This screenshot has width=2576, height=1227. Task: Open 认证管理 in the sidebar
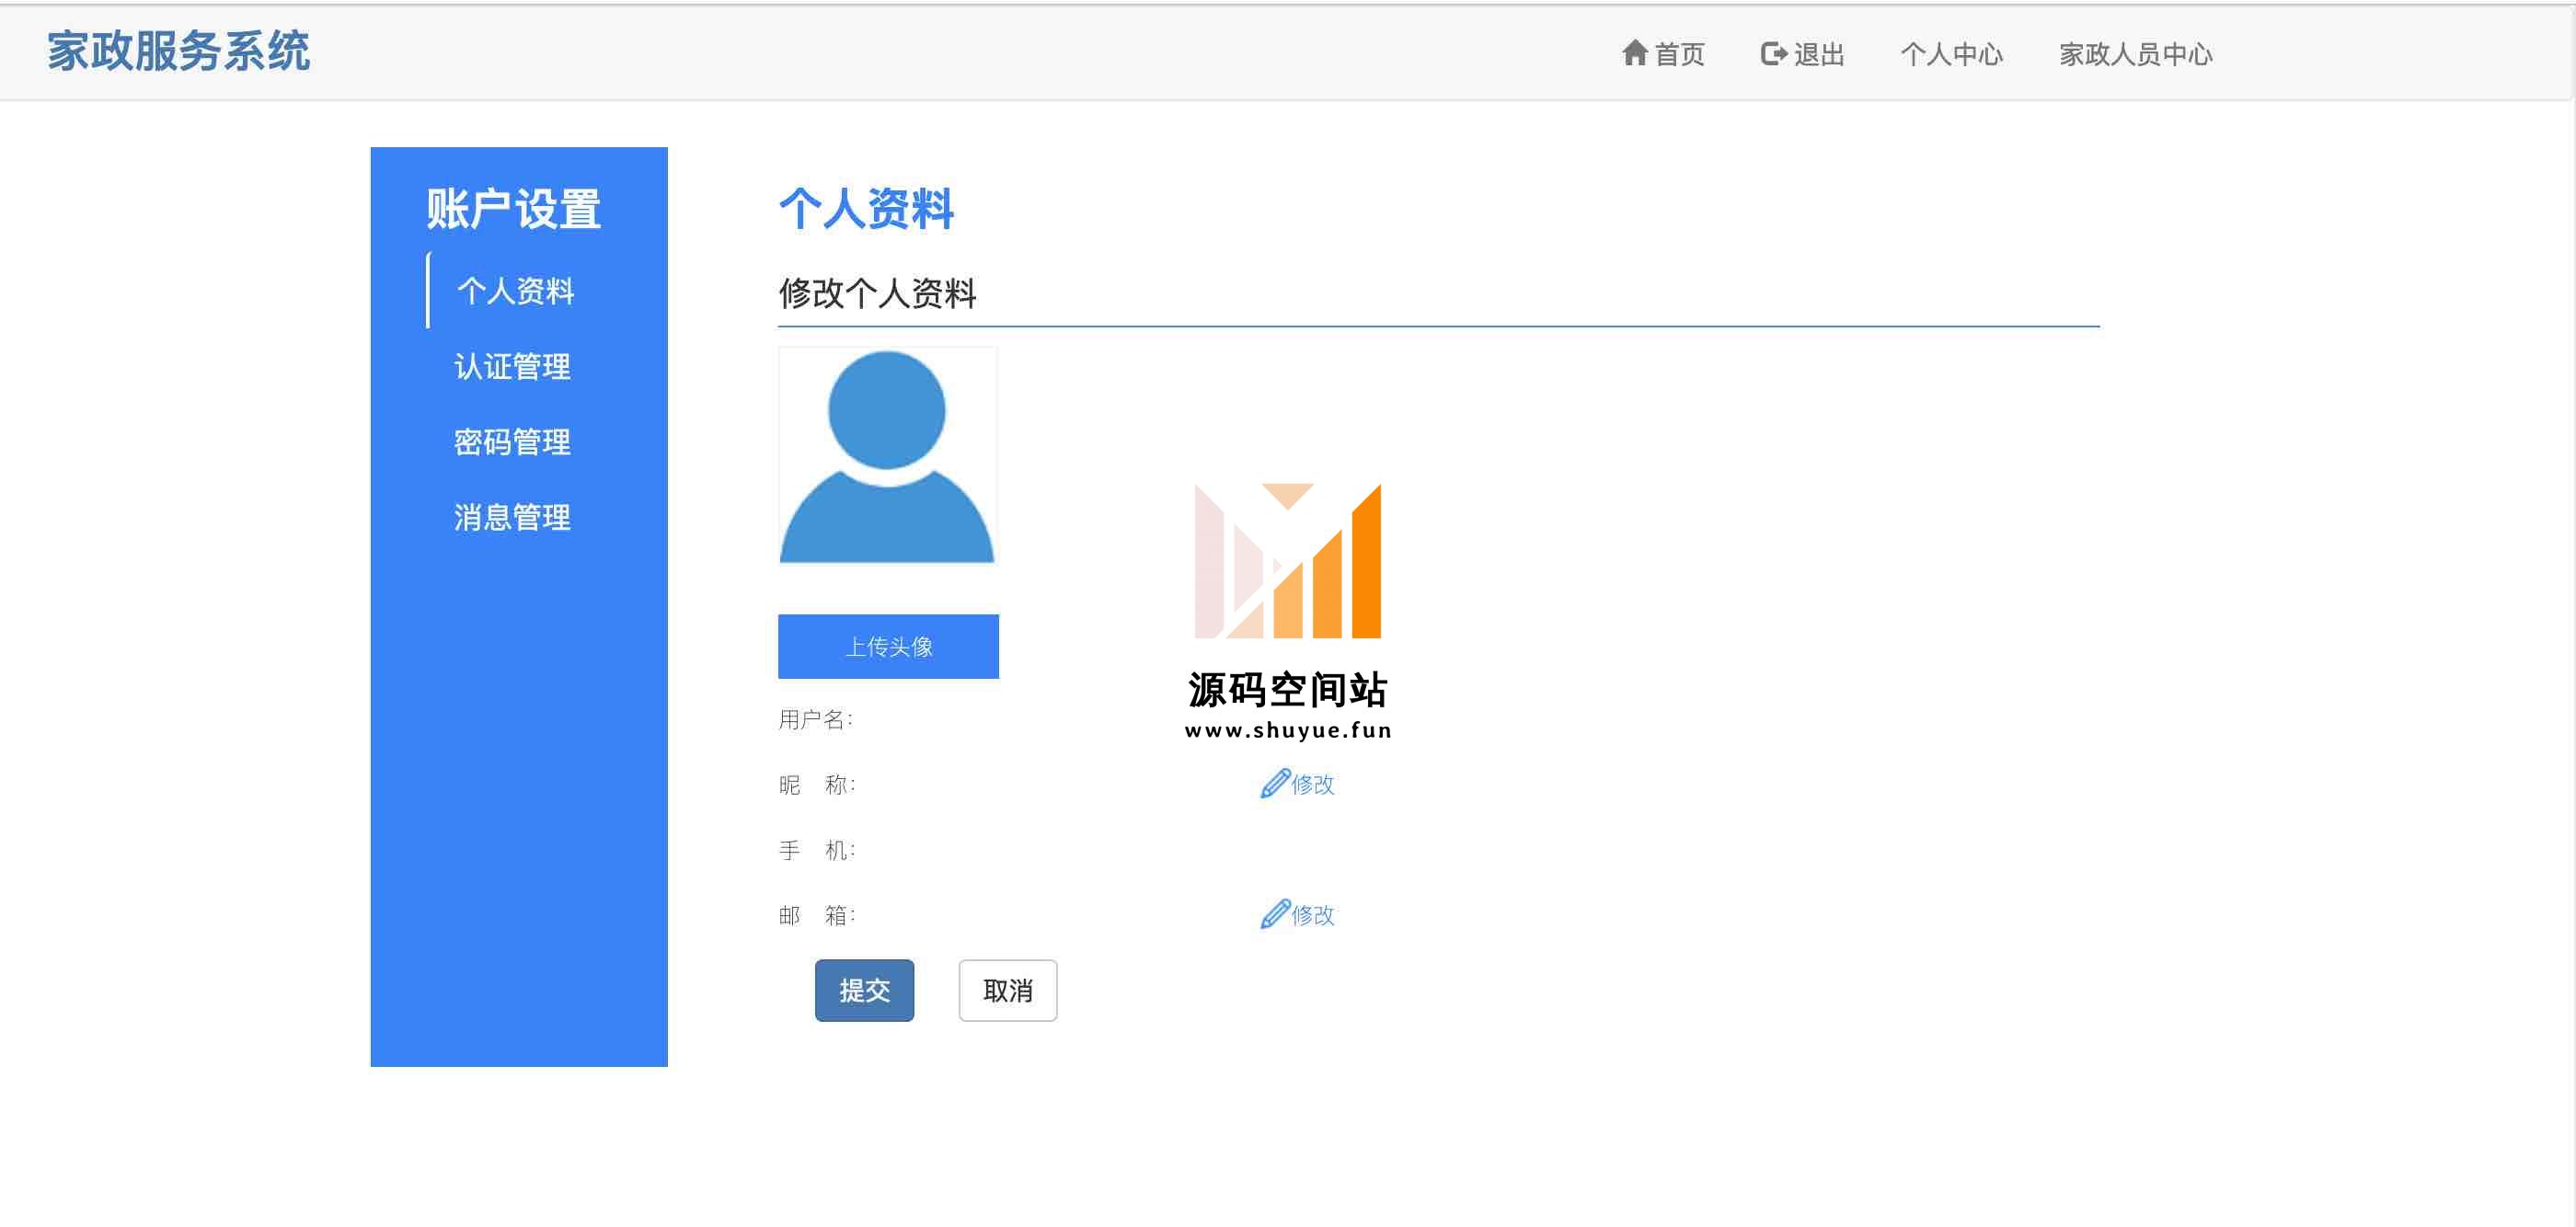pos(512,366)
